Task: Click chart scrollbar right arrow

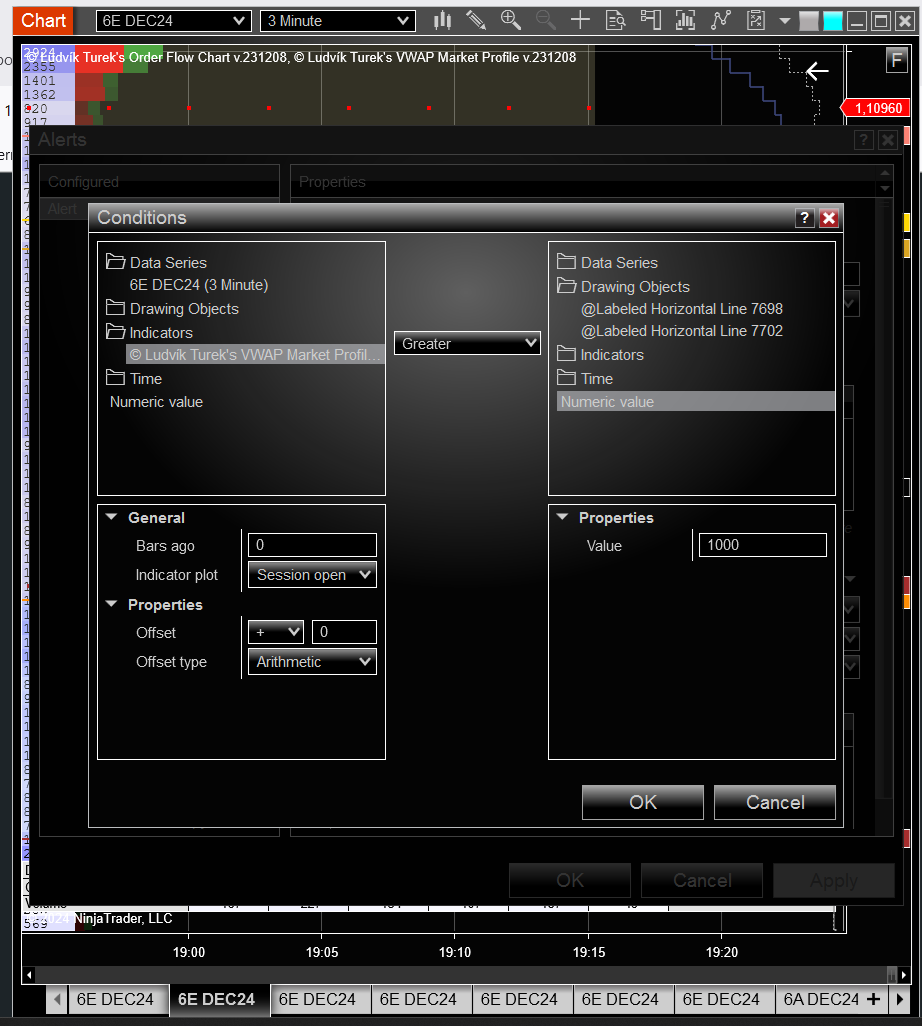Action: (904, 975)
